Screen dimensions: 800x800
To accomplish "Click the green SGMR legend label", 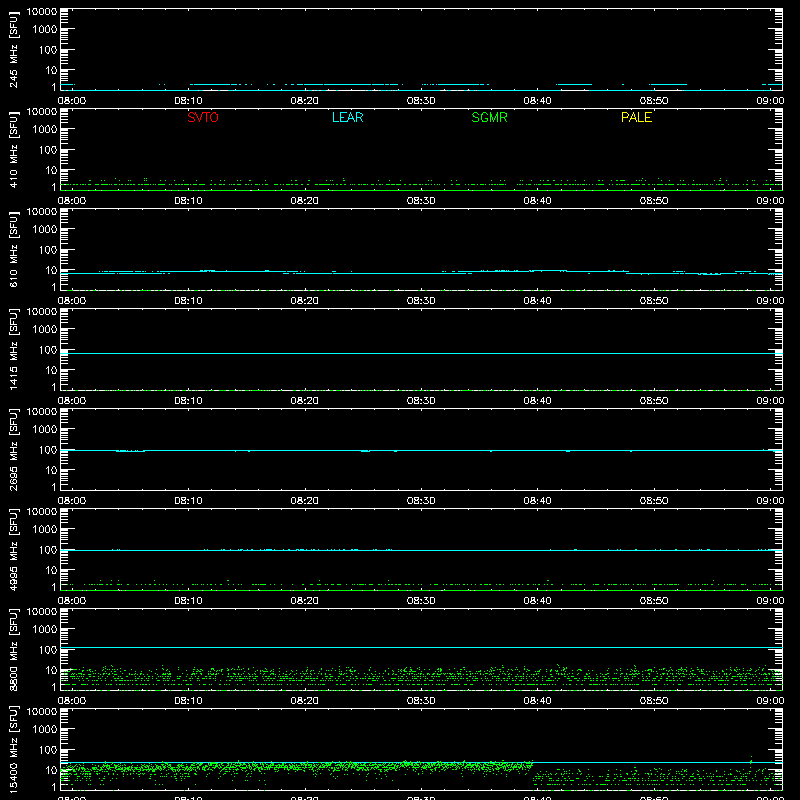I will (489, 117).
